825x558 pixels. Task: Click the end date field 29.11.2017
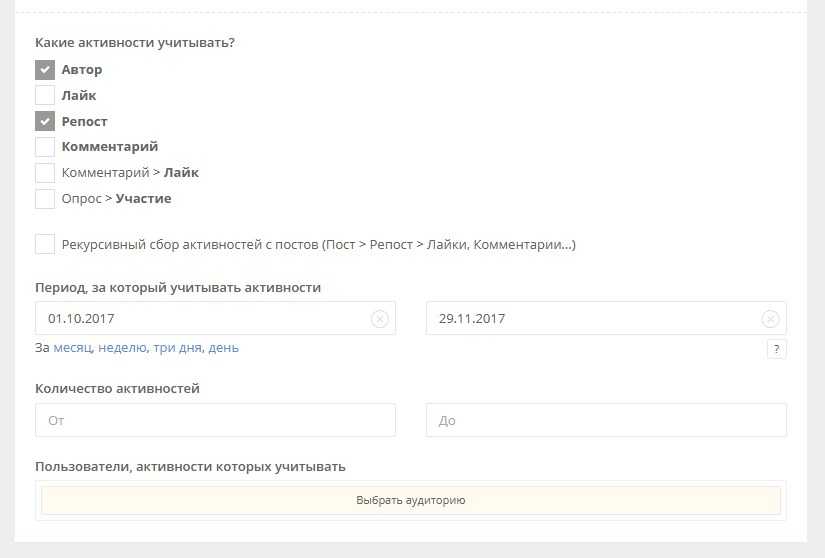click(606, 318)
